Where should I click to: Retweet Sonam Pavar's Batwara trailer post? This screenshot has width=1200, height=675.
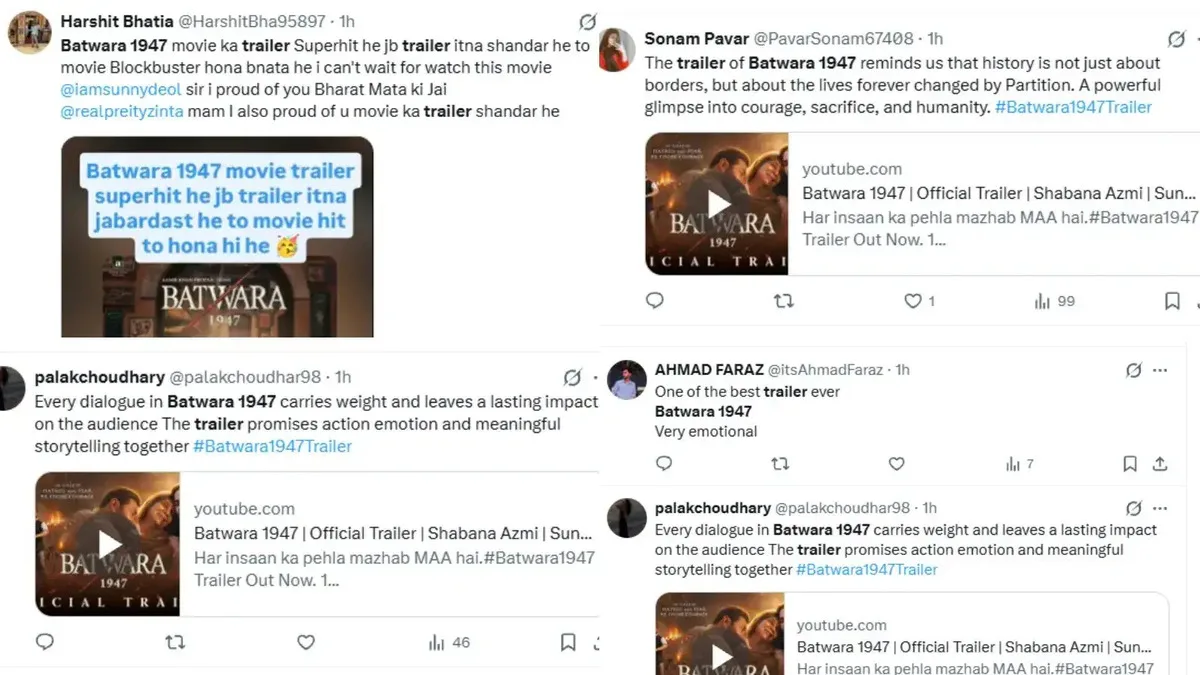coord(785,300)
